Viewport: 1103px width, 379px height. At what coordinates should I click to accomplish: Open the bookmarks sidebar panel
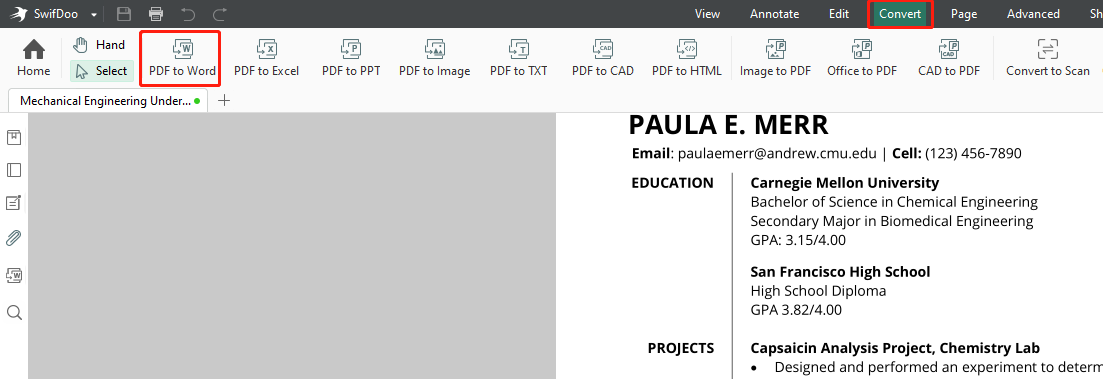[x=14, y=137]
